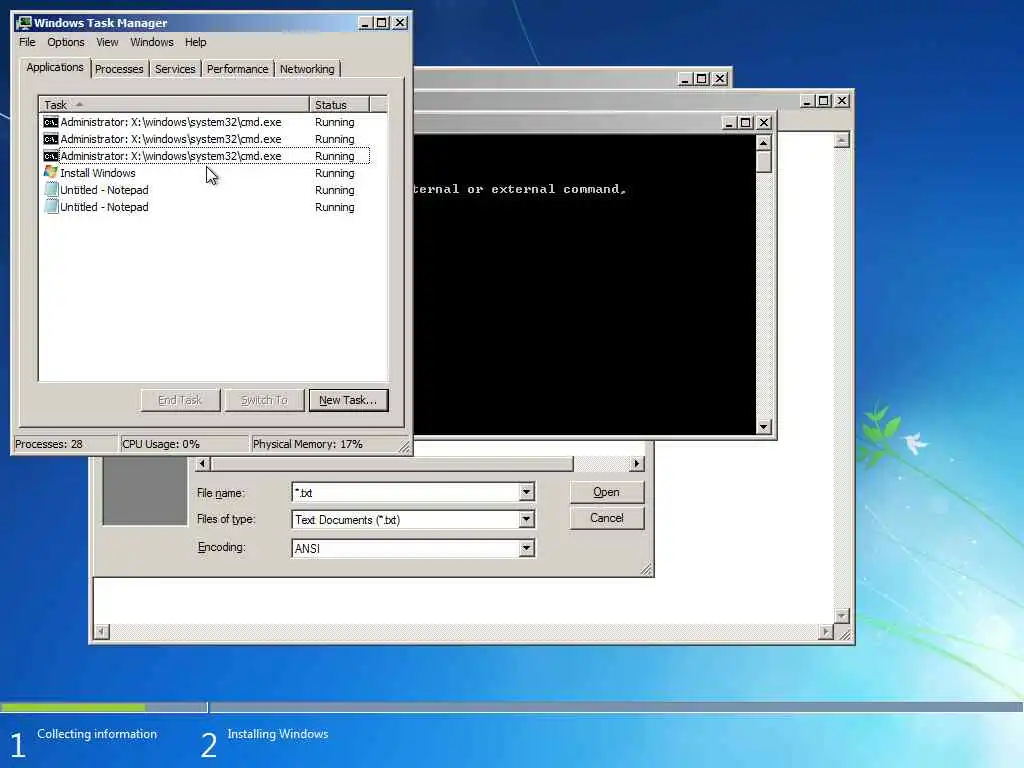Click the Notepad horizontal scroll left arrow

pyautogui.click(x=101, y=632)
